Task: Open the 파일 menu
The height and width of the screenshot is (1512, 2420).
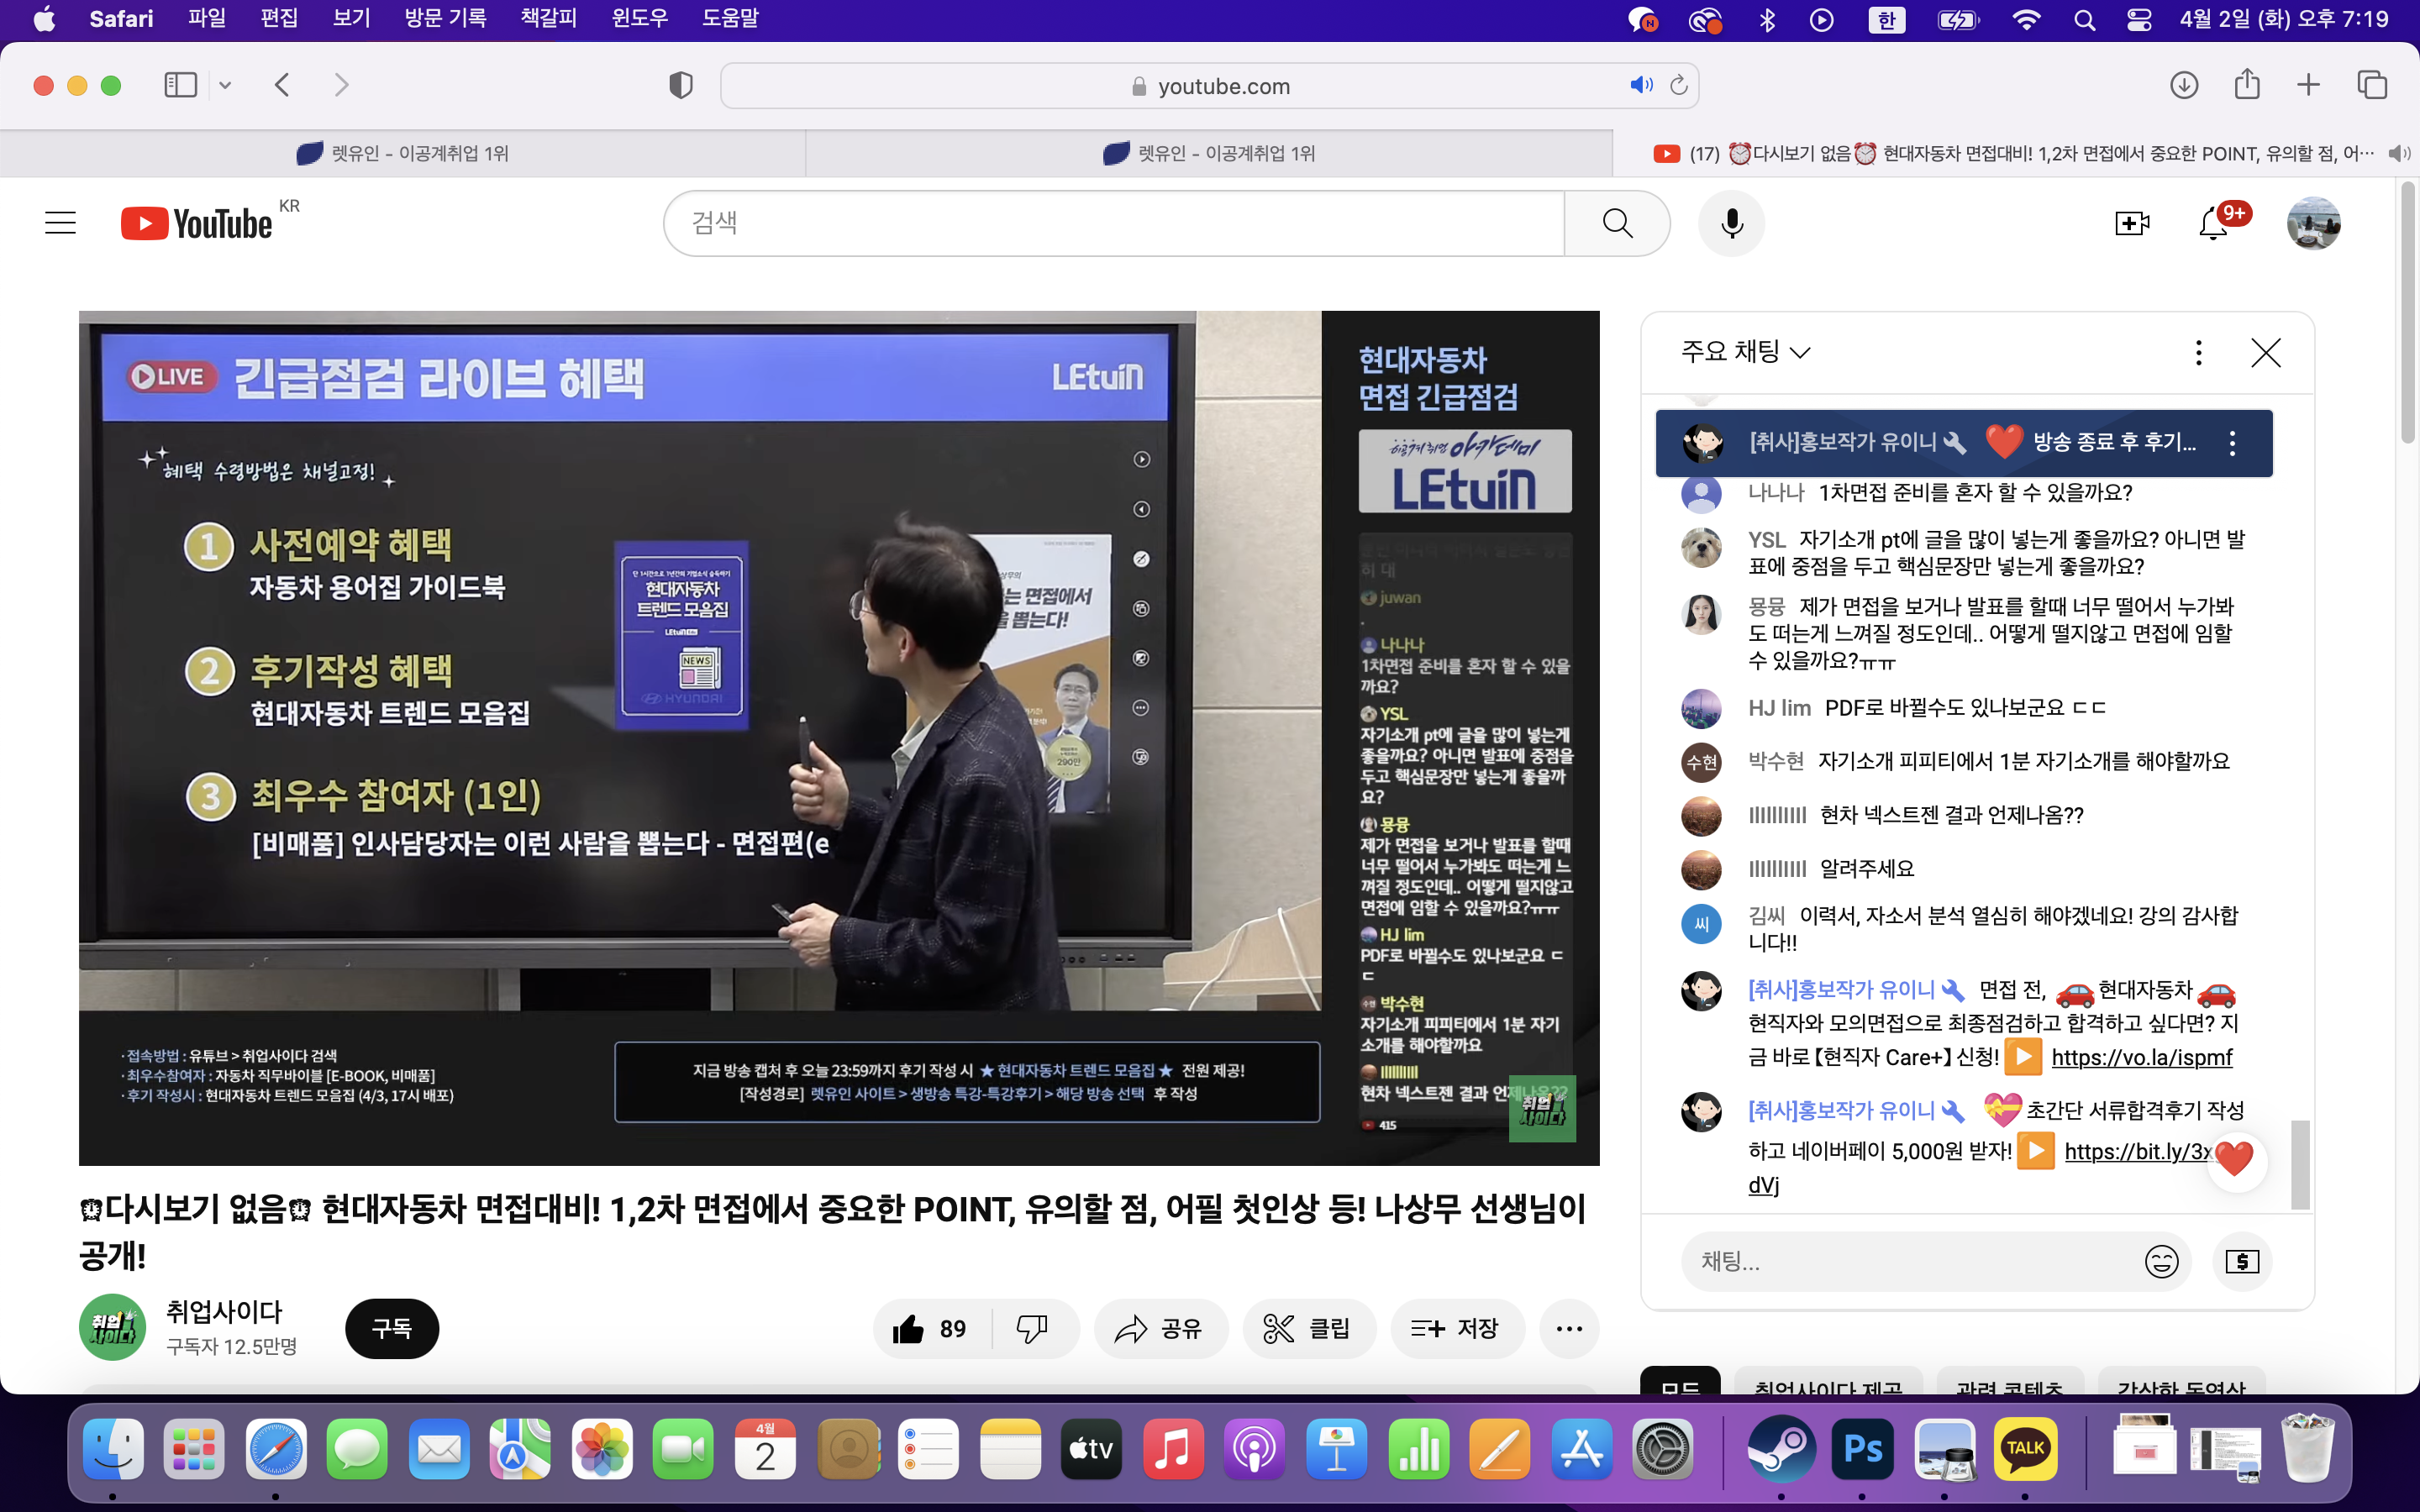Action: click(x=207, y=18)
